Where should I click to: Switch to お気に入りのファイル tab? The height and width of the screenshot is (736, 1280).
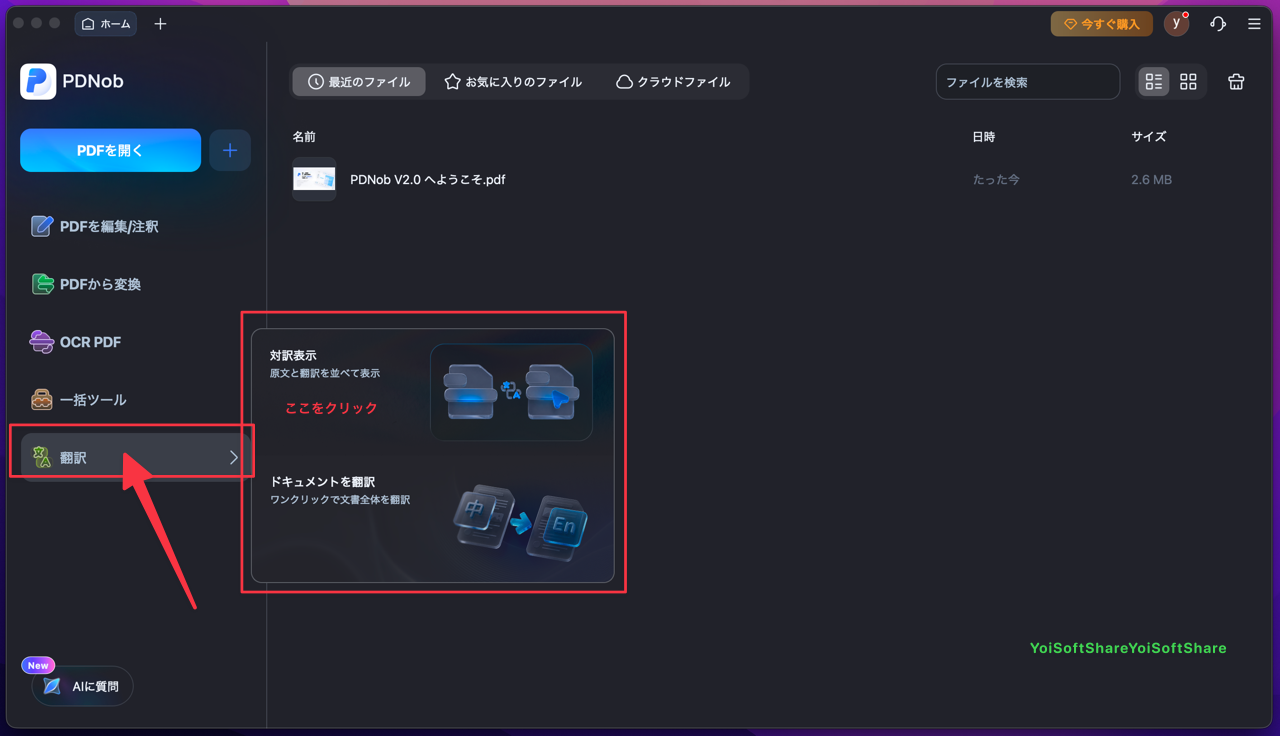[x=513, y=82]
